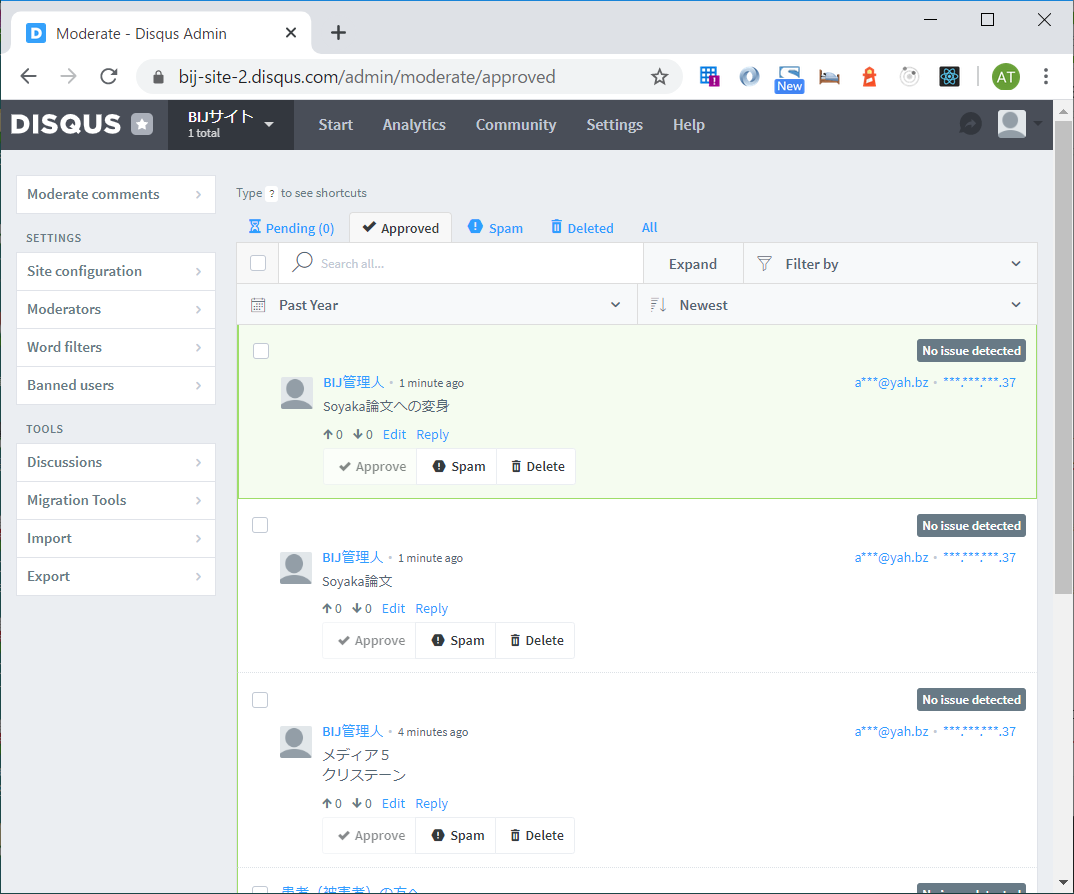The image size is (1074, 894).
Task: Open the React developer tools extension icon
Action: point(949,77)
